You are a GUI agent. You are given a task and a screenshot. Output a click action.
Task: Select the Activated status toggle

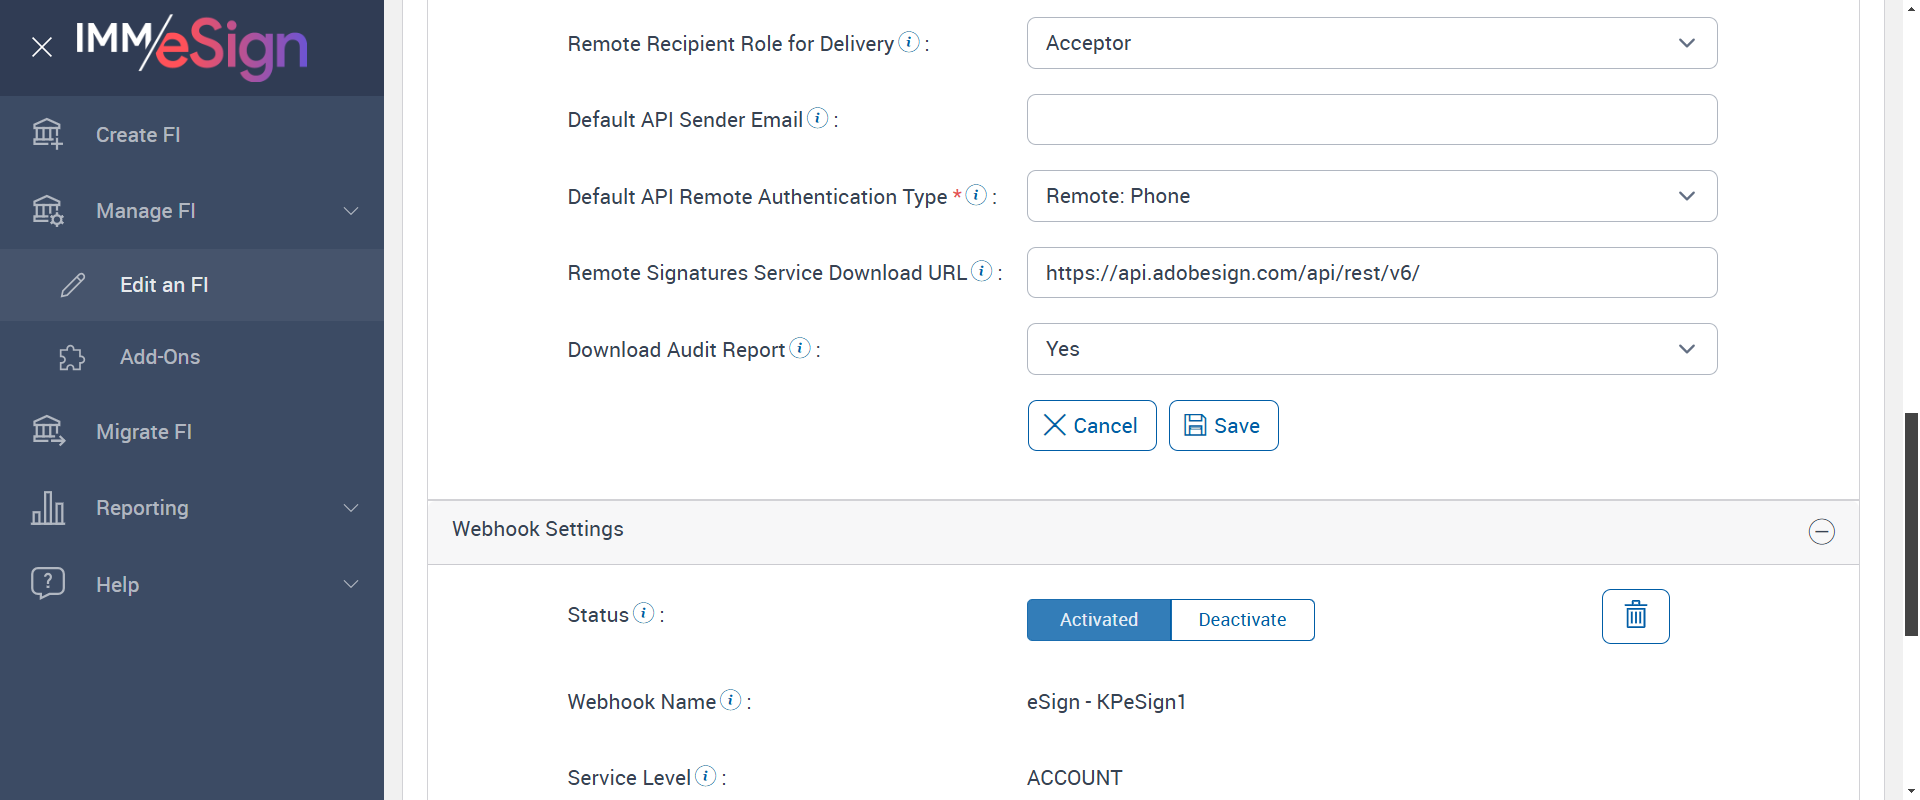click(1098, 620)
